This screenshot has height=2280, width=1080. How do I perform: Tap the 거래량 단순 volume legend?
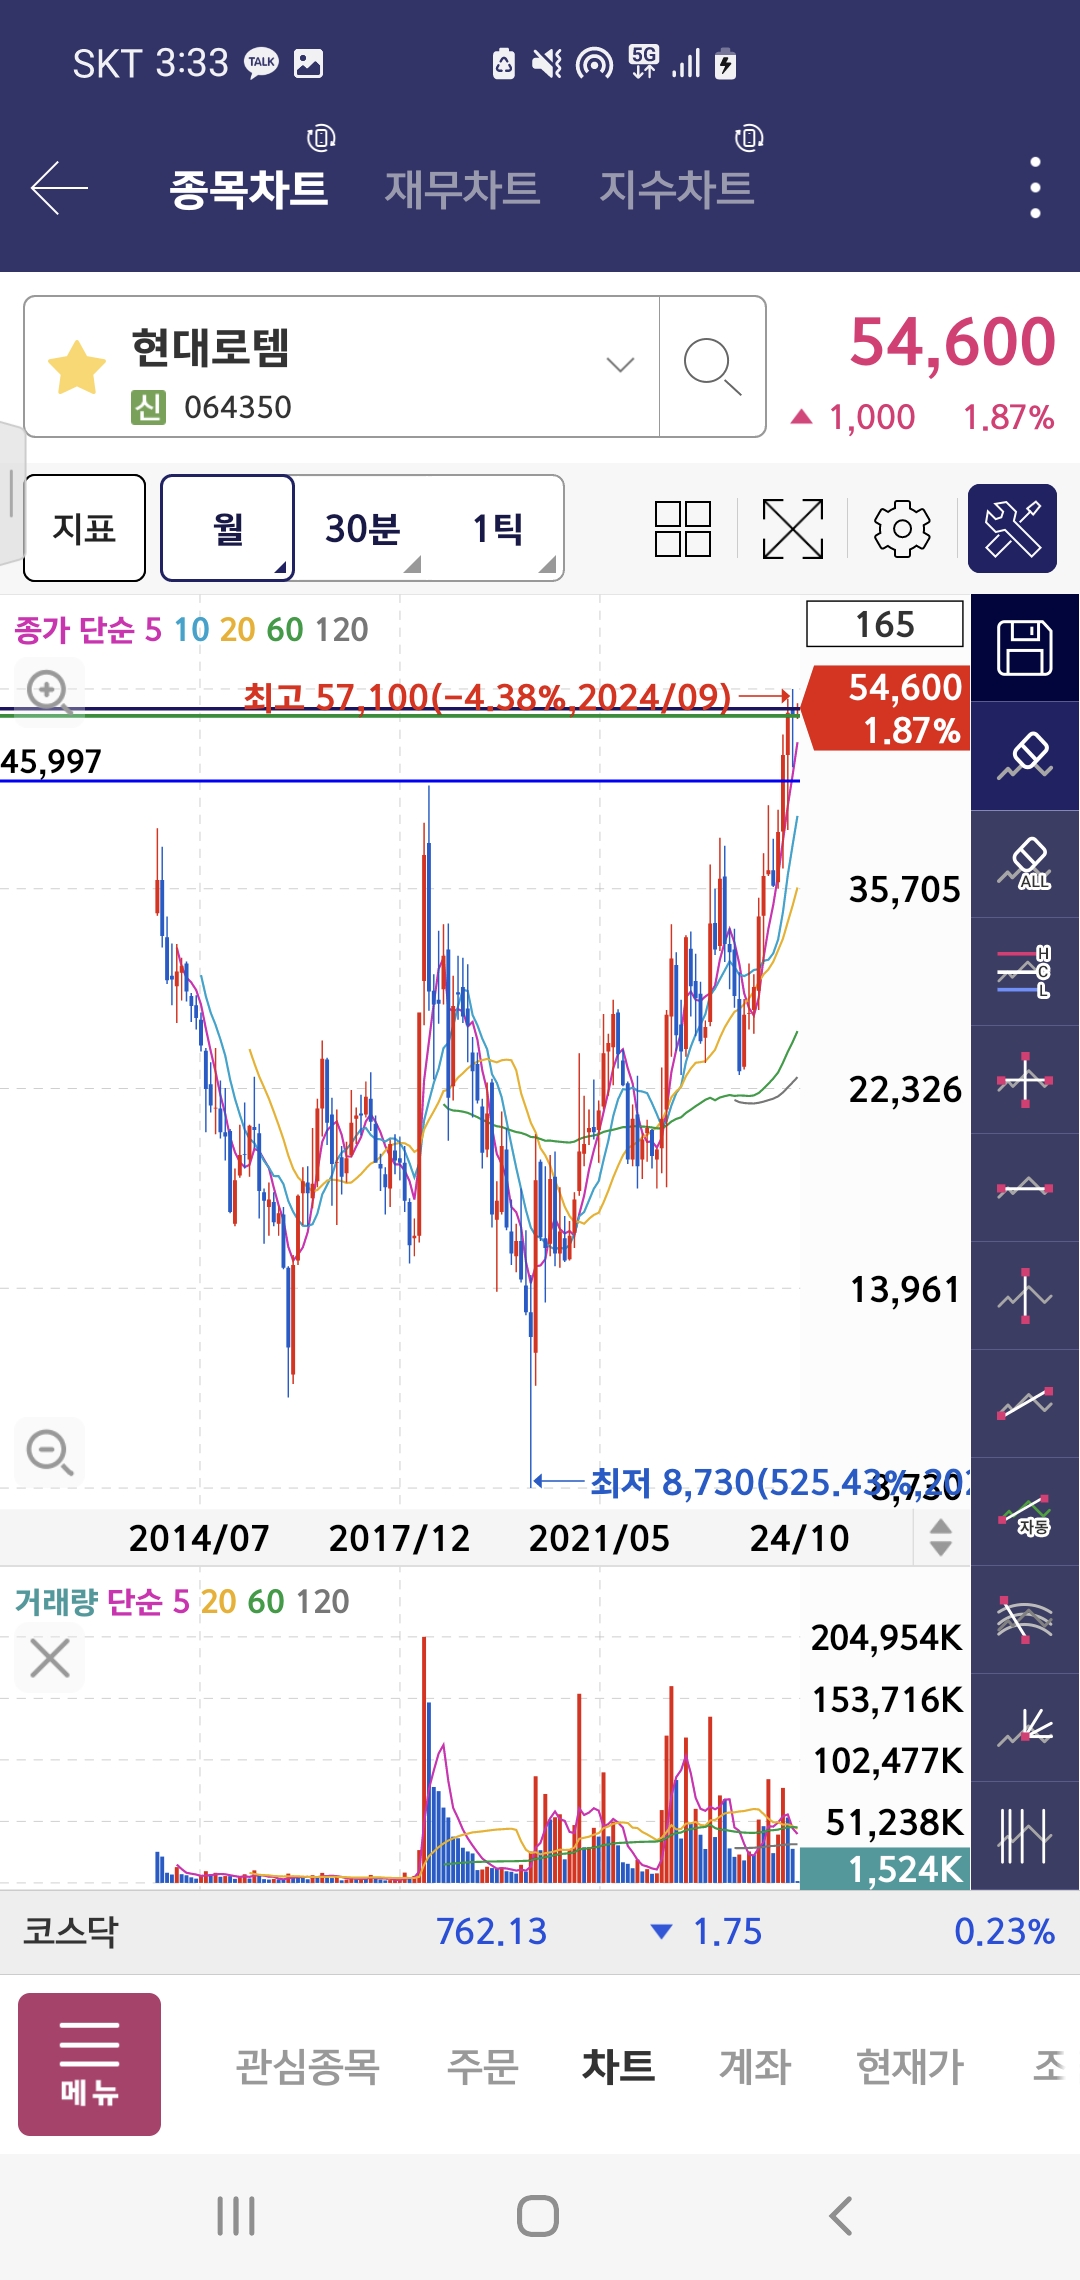click(181, 1601)
